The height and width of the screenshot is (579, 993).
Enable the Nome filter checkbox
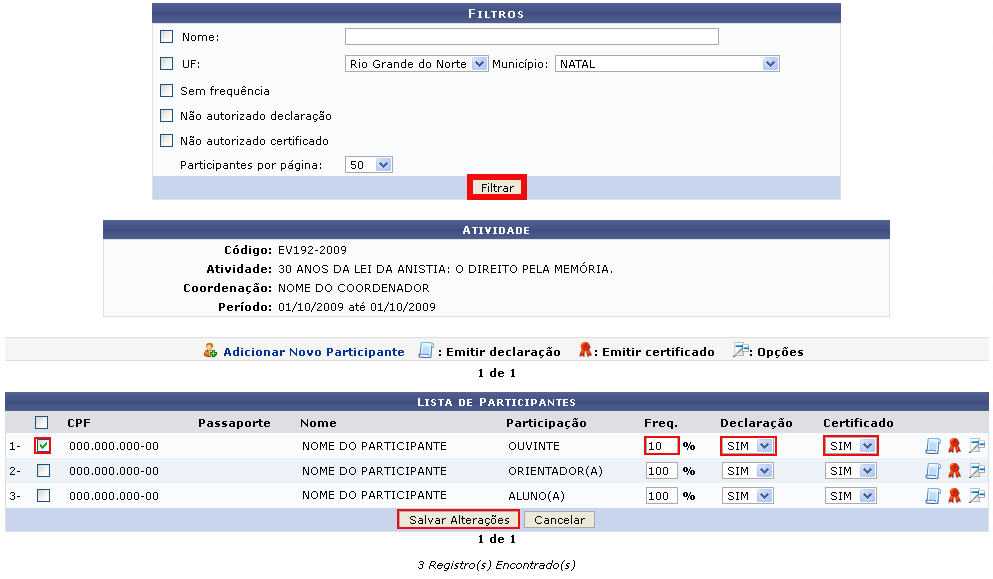click(x=167, y=37)
